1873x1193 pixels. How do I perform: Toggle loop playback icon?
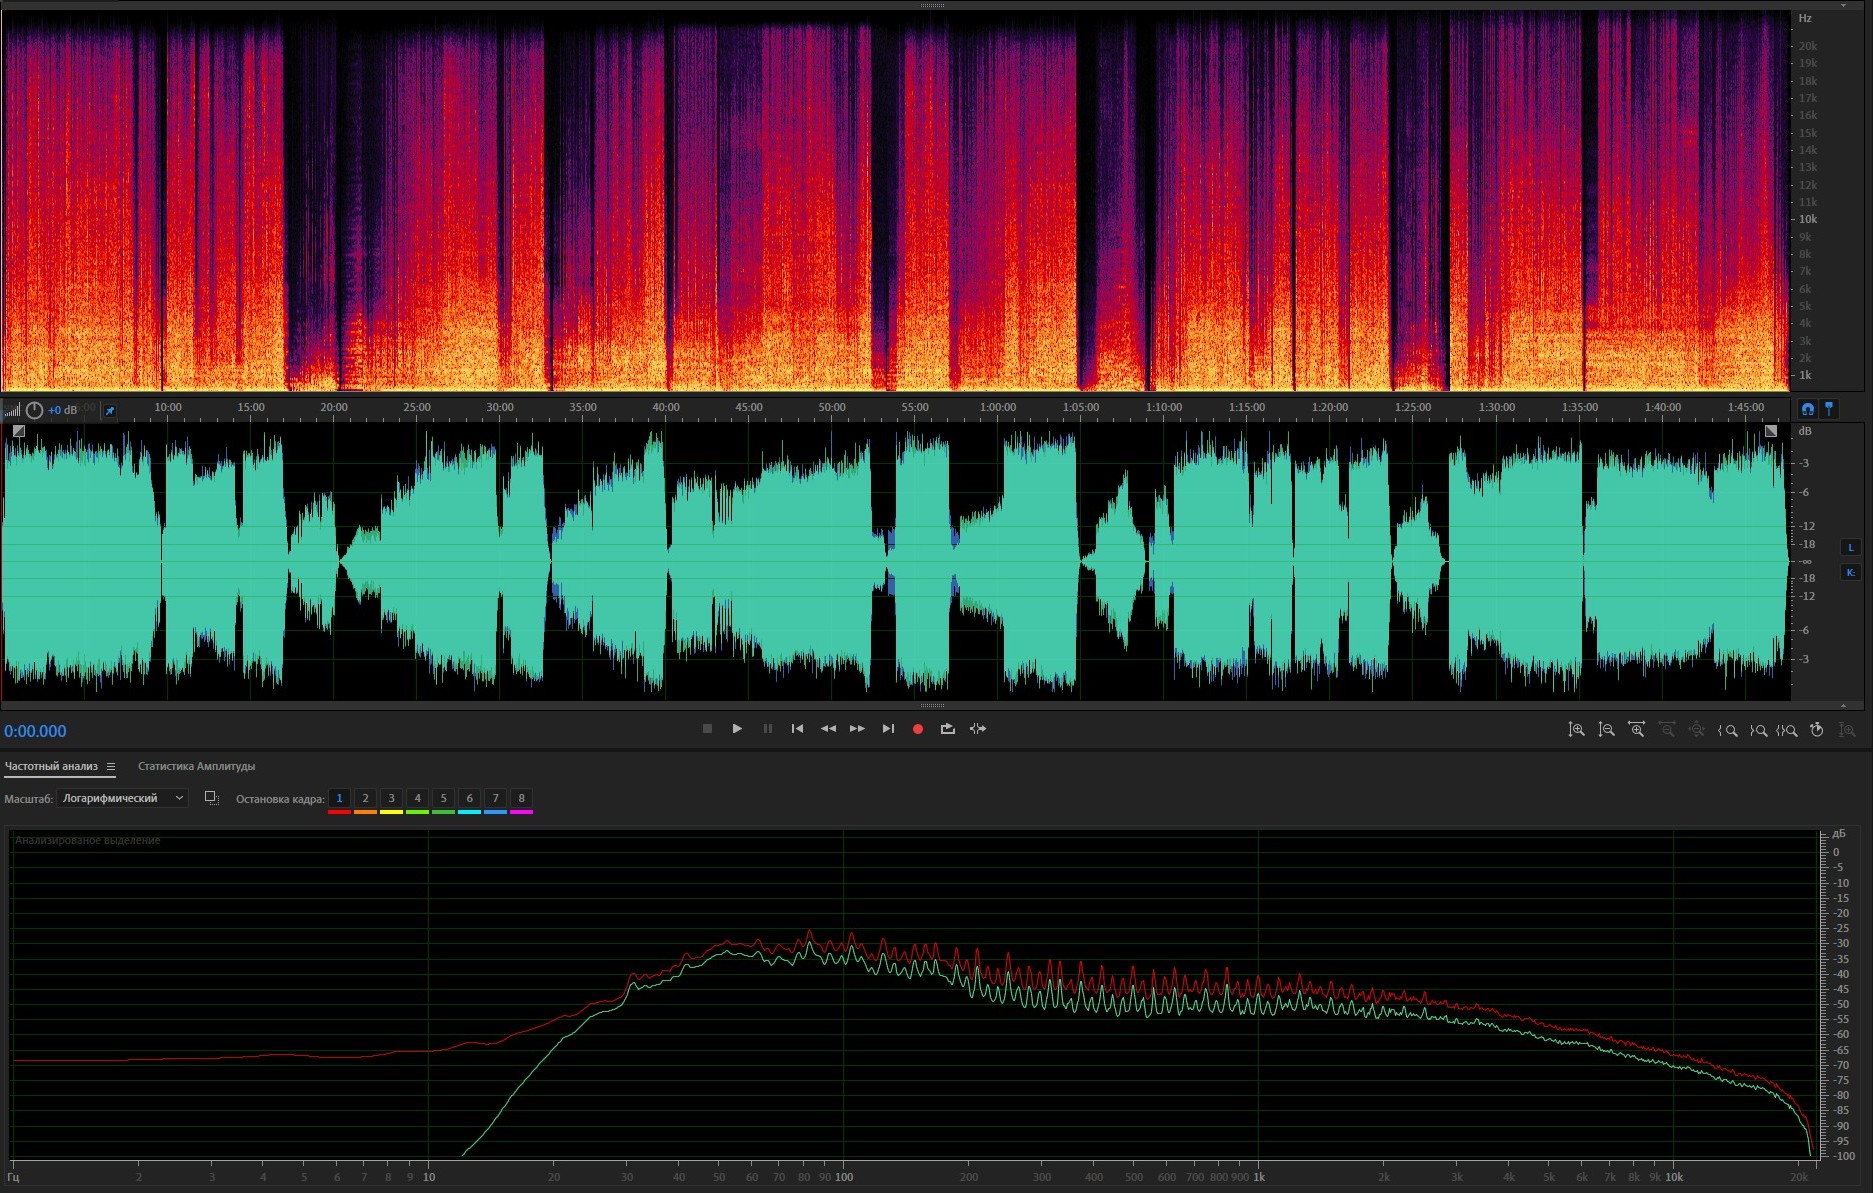(x=947, y=729)
